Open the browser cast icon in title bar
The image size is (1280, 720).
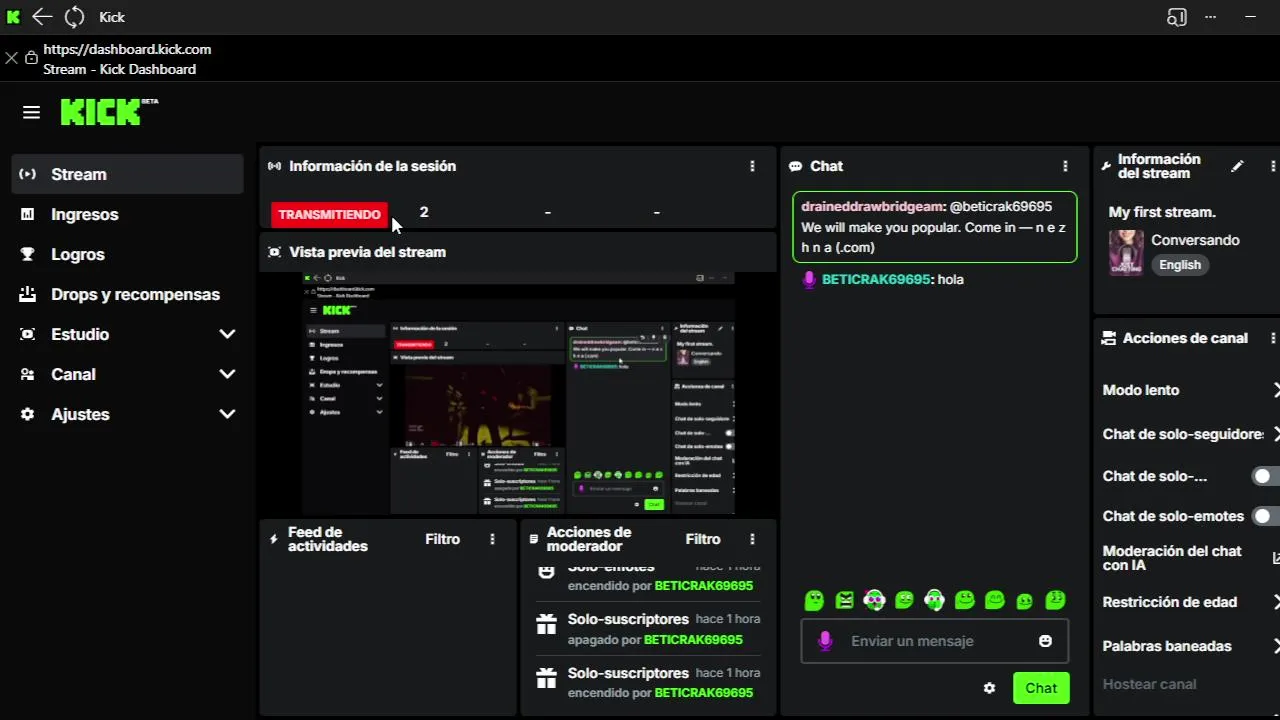(x=1177, y=16)
